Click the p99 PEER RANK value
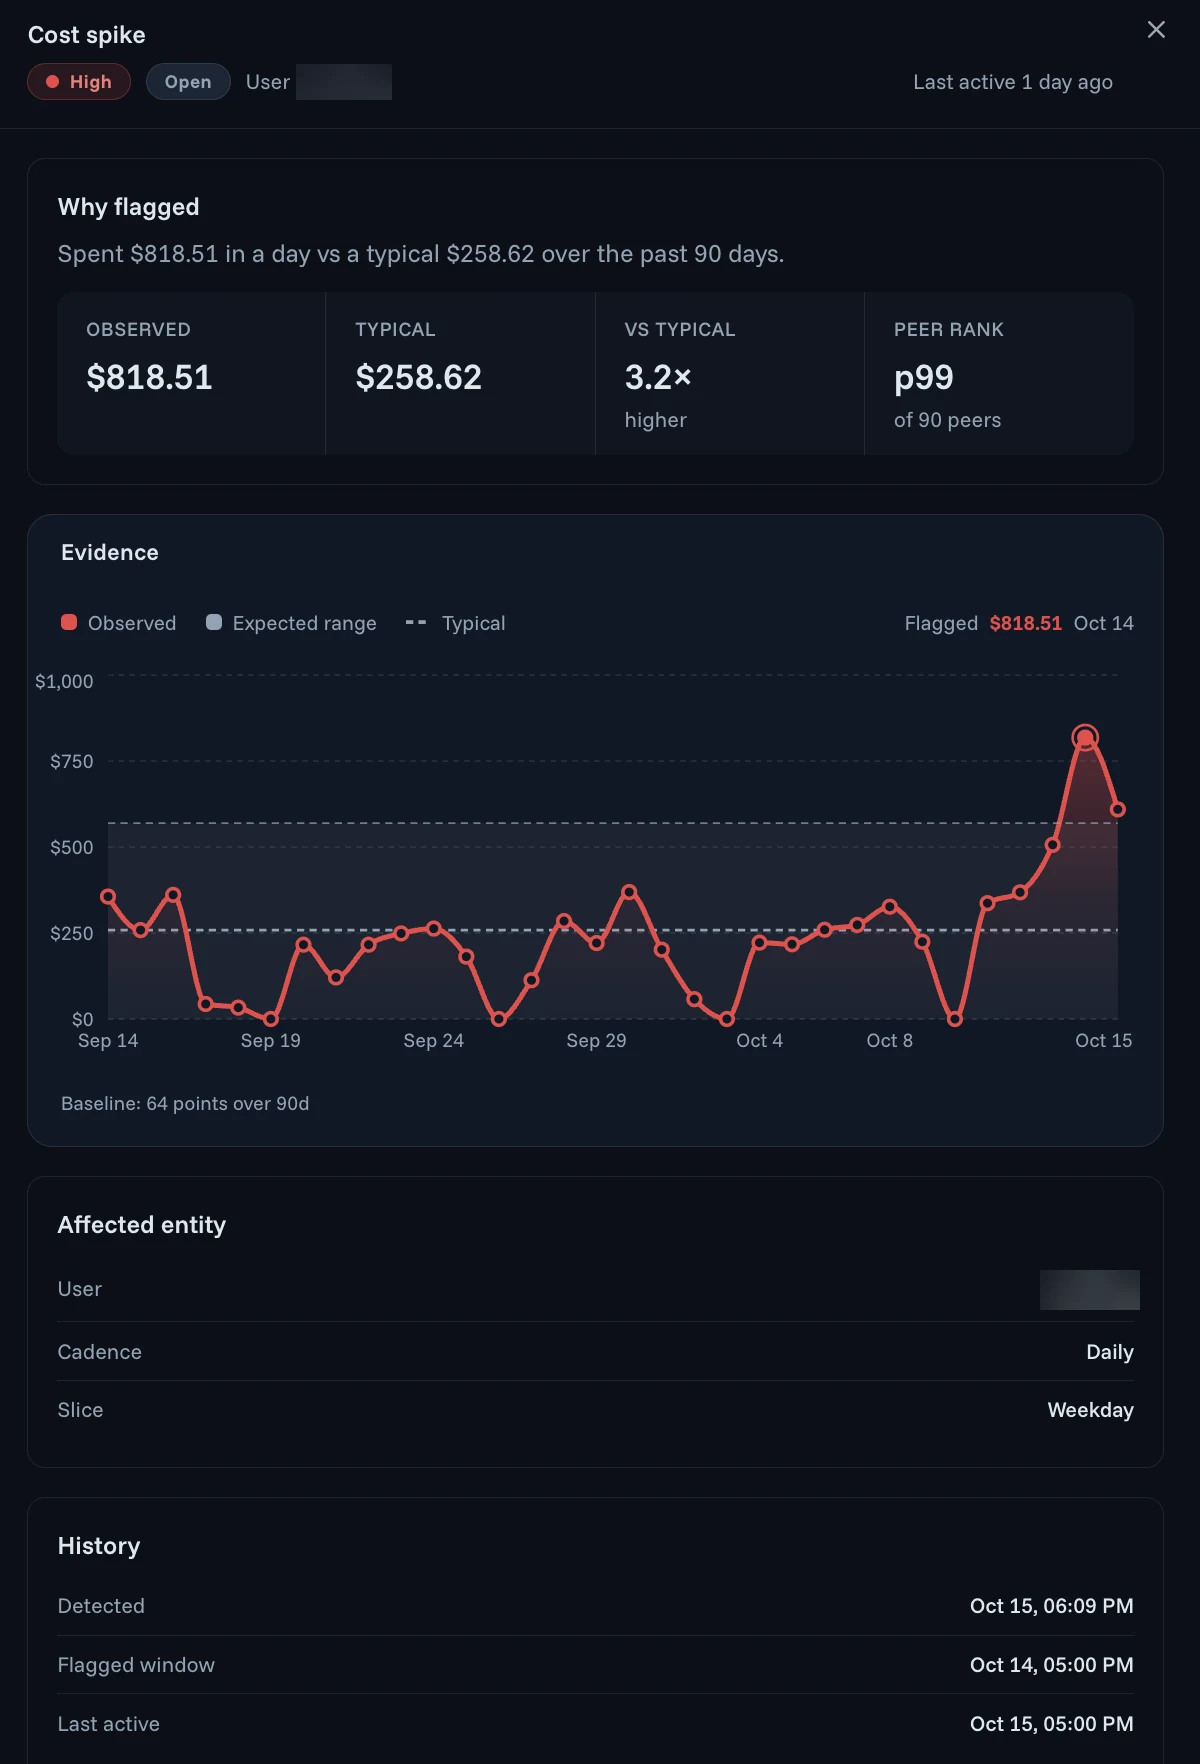The image size is (1200, 1764). pyautogui.click(x=924, y=377)
